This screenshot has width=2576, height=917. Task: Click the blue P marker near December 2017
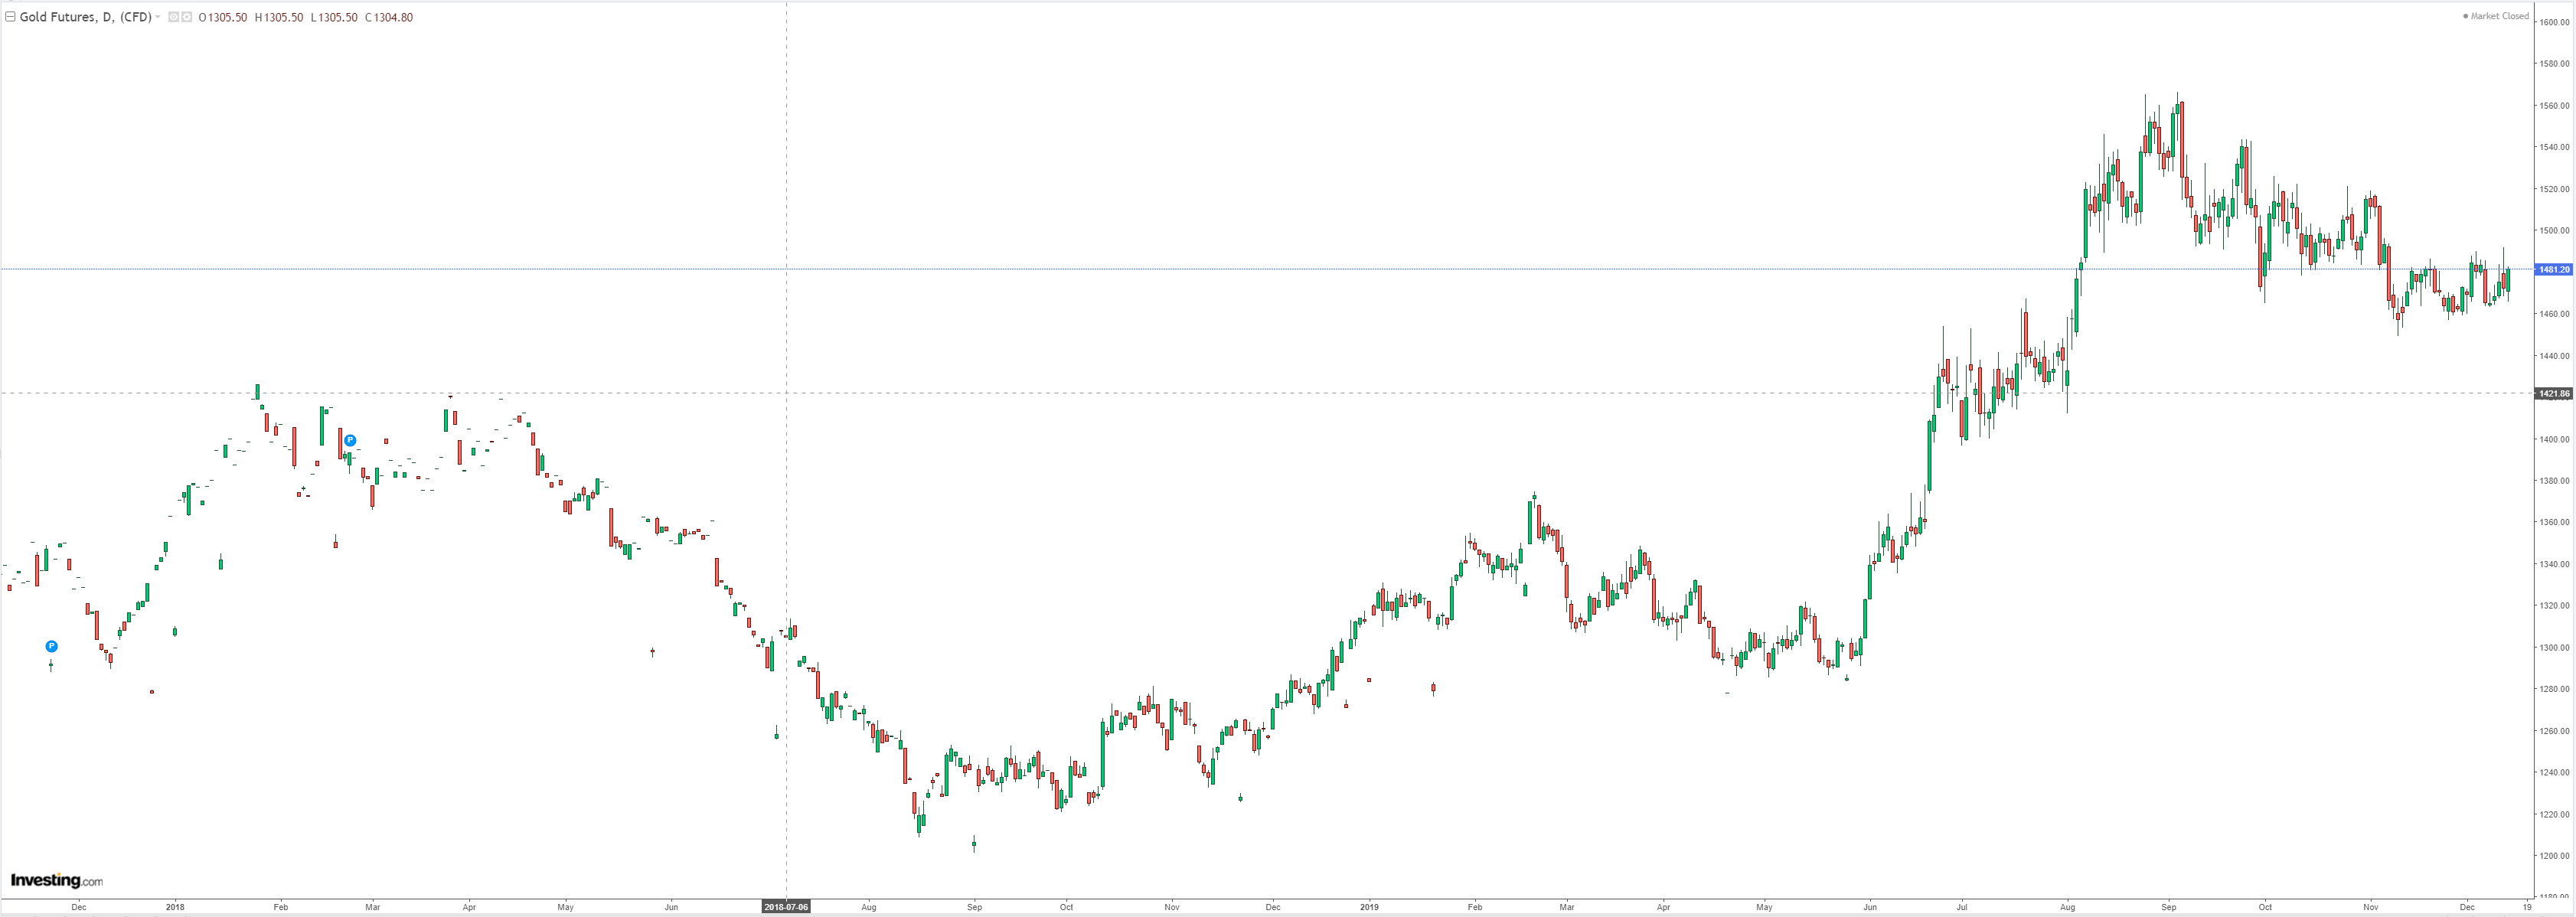point(52,646)
